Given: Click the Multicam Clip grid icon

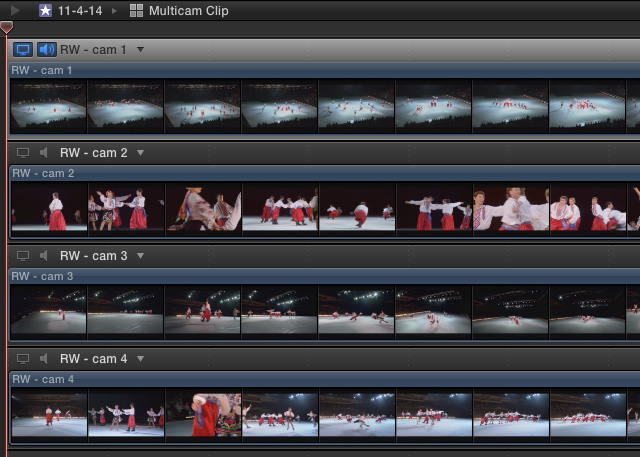Looking at the screenshot, I should (x=136, y=11).
